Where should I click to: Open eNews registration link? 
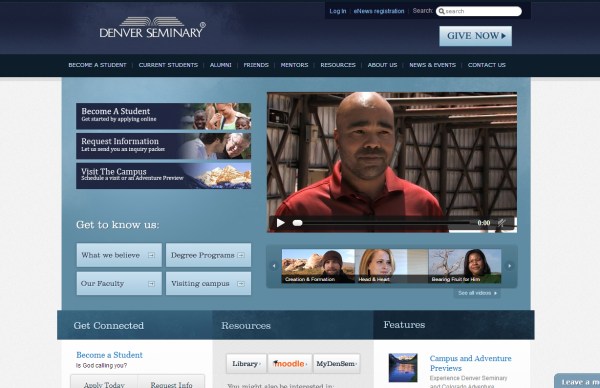tap(379, 11)
